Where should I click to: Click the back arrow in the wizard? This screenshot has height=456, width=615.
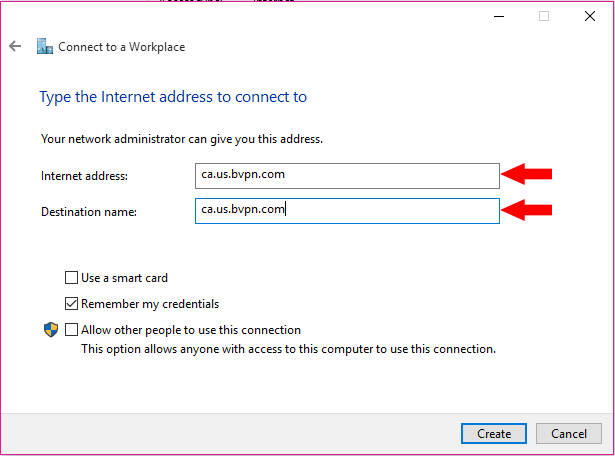click(15, 47)
